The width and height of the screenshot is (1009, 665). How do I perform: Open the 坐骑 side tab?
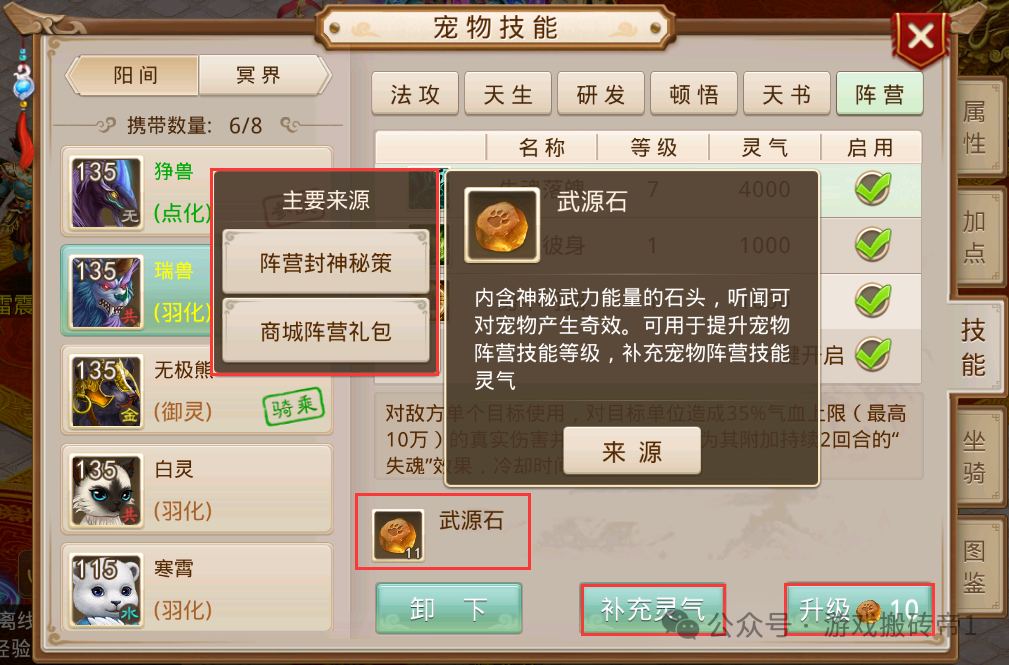point(975,456)
